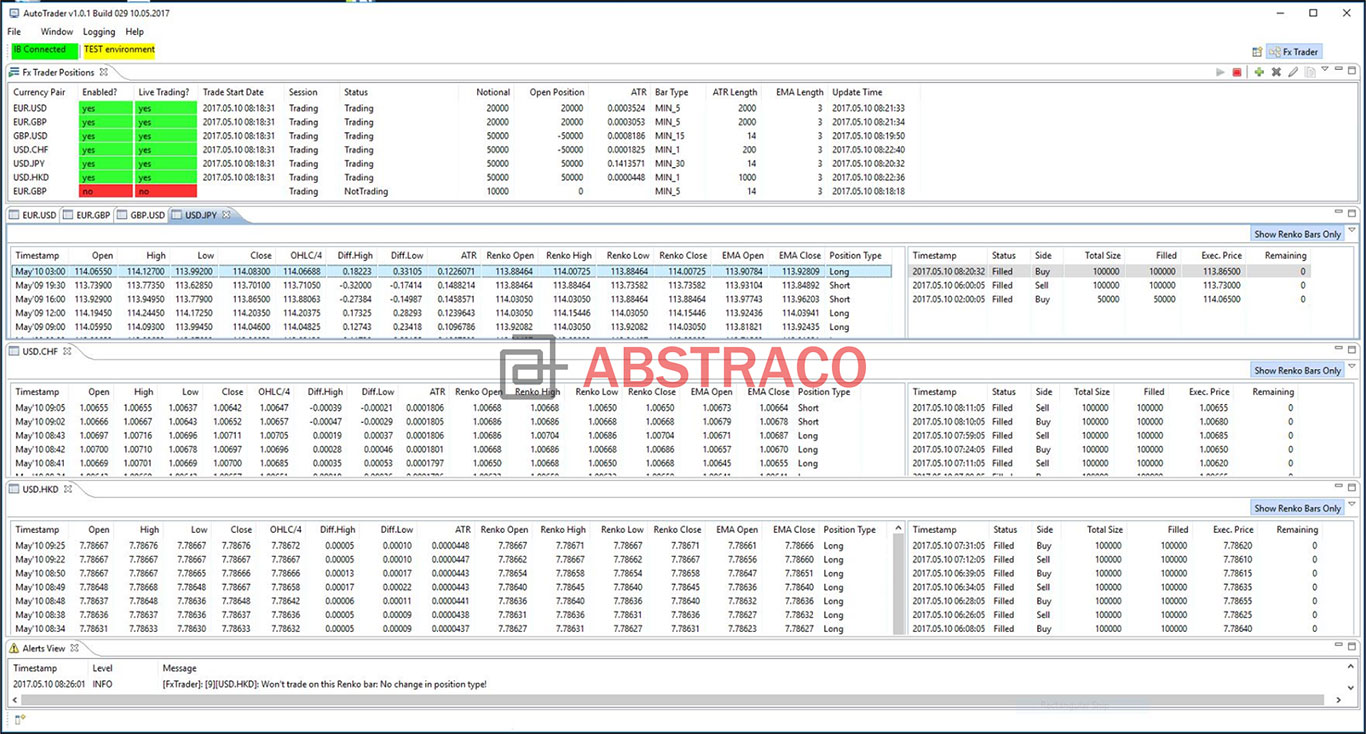Click Show Renko Bars Only in the USD.JPY panel
The width and height of the screenshot is (1366, 734).
1298,232
